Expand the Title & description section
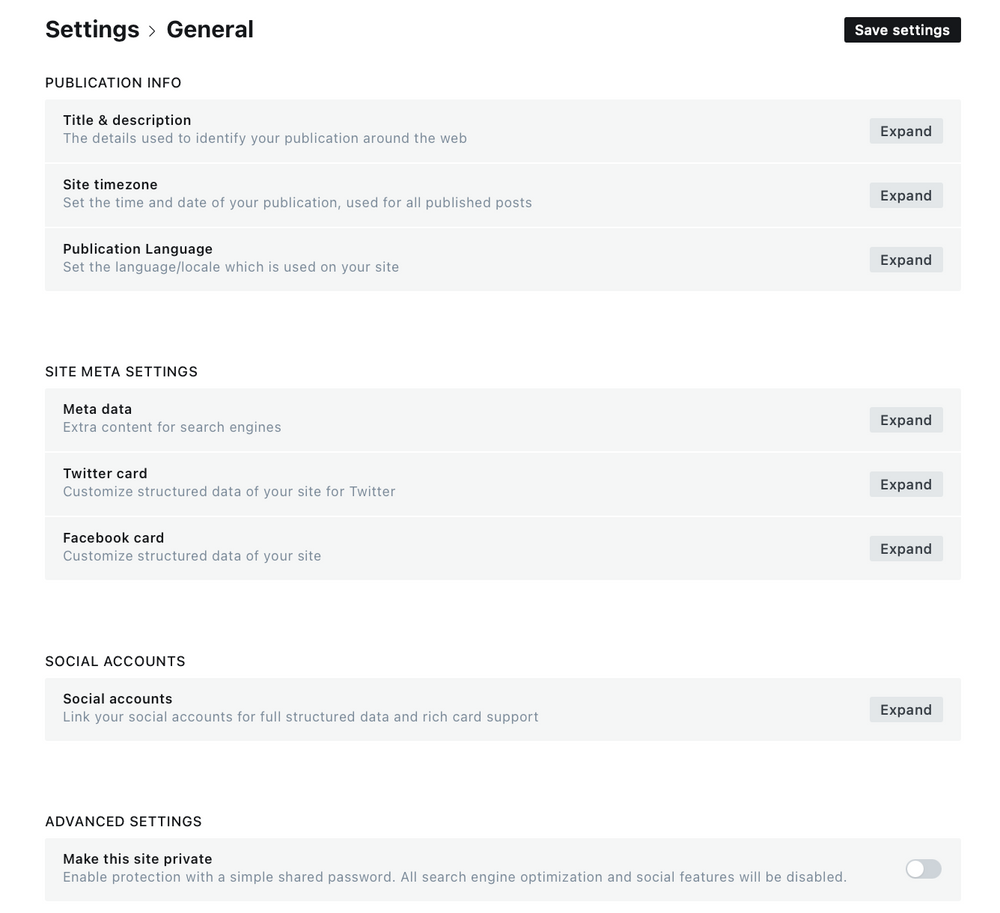Viewport: 1000px width, 913px height. [905, 131]
